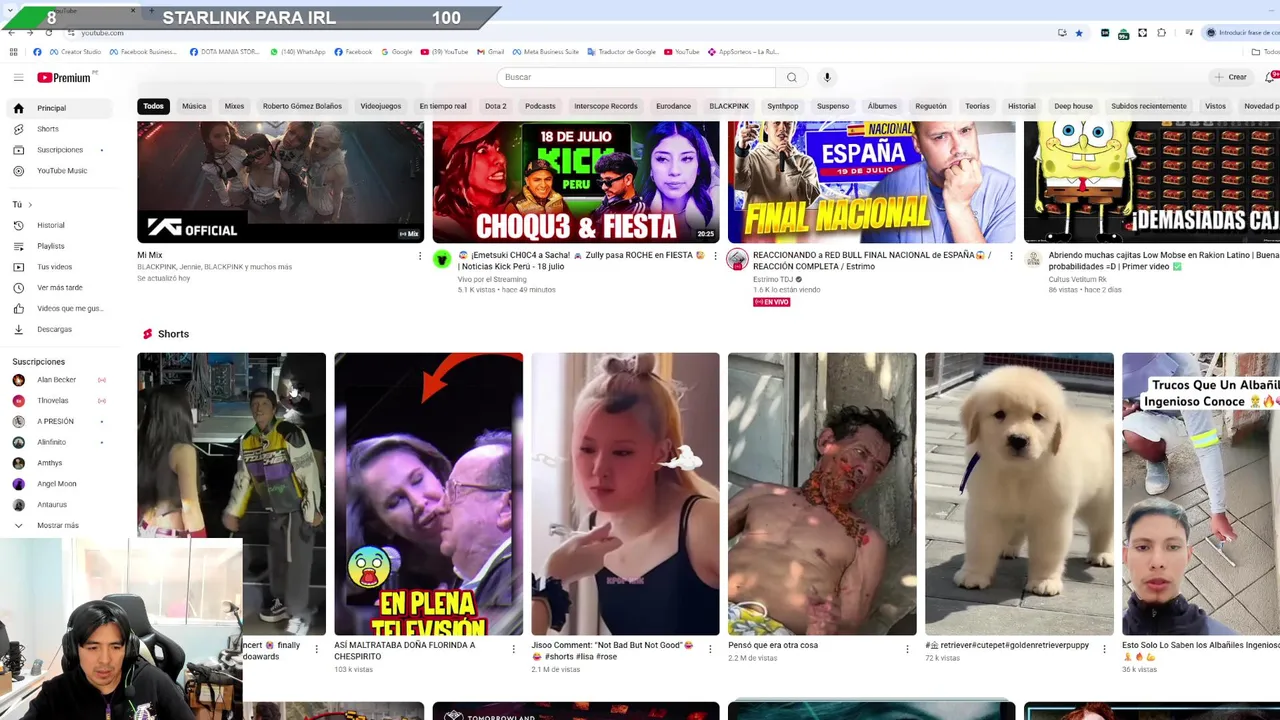Open the SpongeBob cajitas video thumbnail
Viewport: 1280px width, 720px height.
coord(1152,182)
